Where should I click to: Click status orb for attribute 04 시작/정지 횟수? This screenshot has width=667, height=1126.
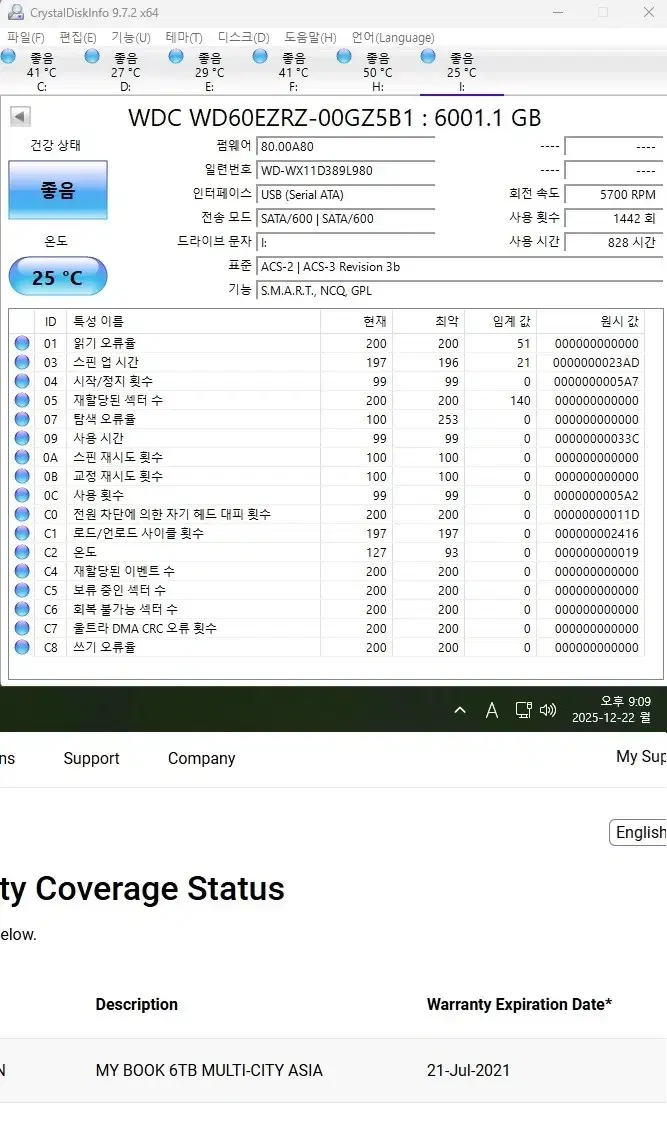click(x=22, y=381)
